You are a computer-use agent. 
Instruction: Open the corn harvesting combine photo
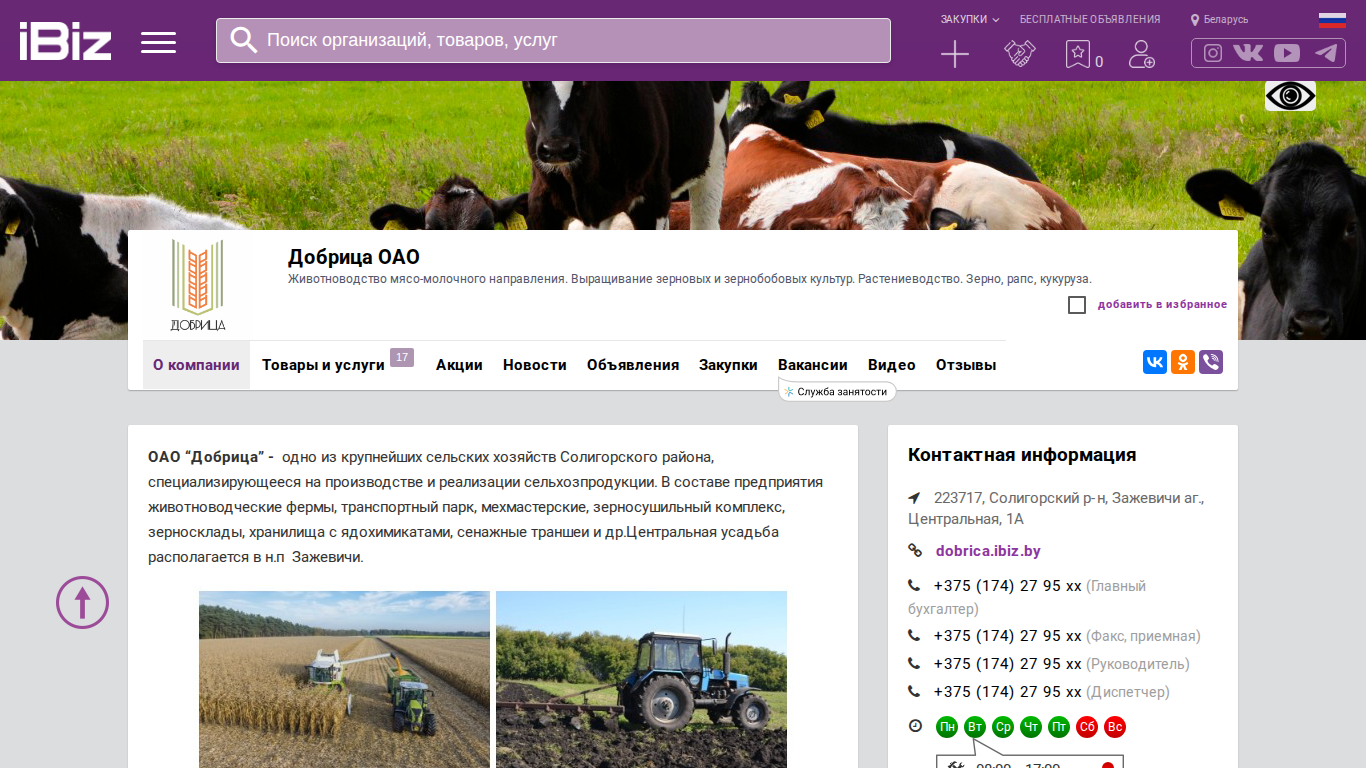pyautogui.click(x=344, y=679)
